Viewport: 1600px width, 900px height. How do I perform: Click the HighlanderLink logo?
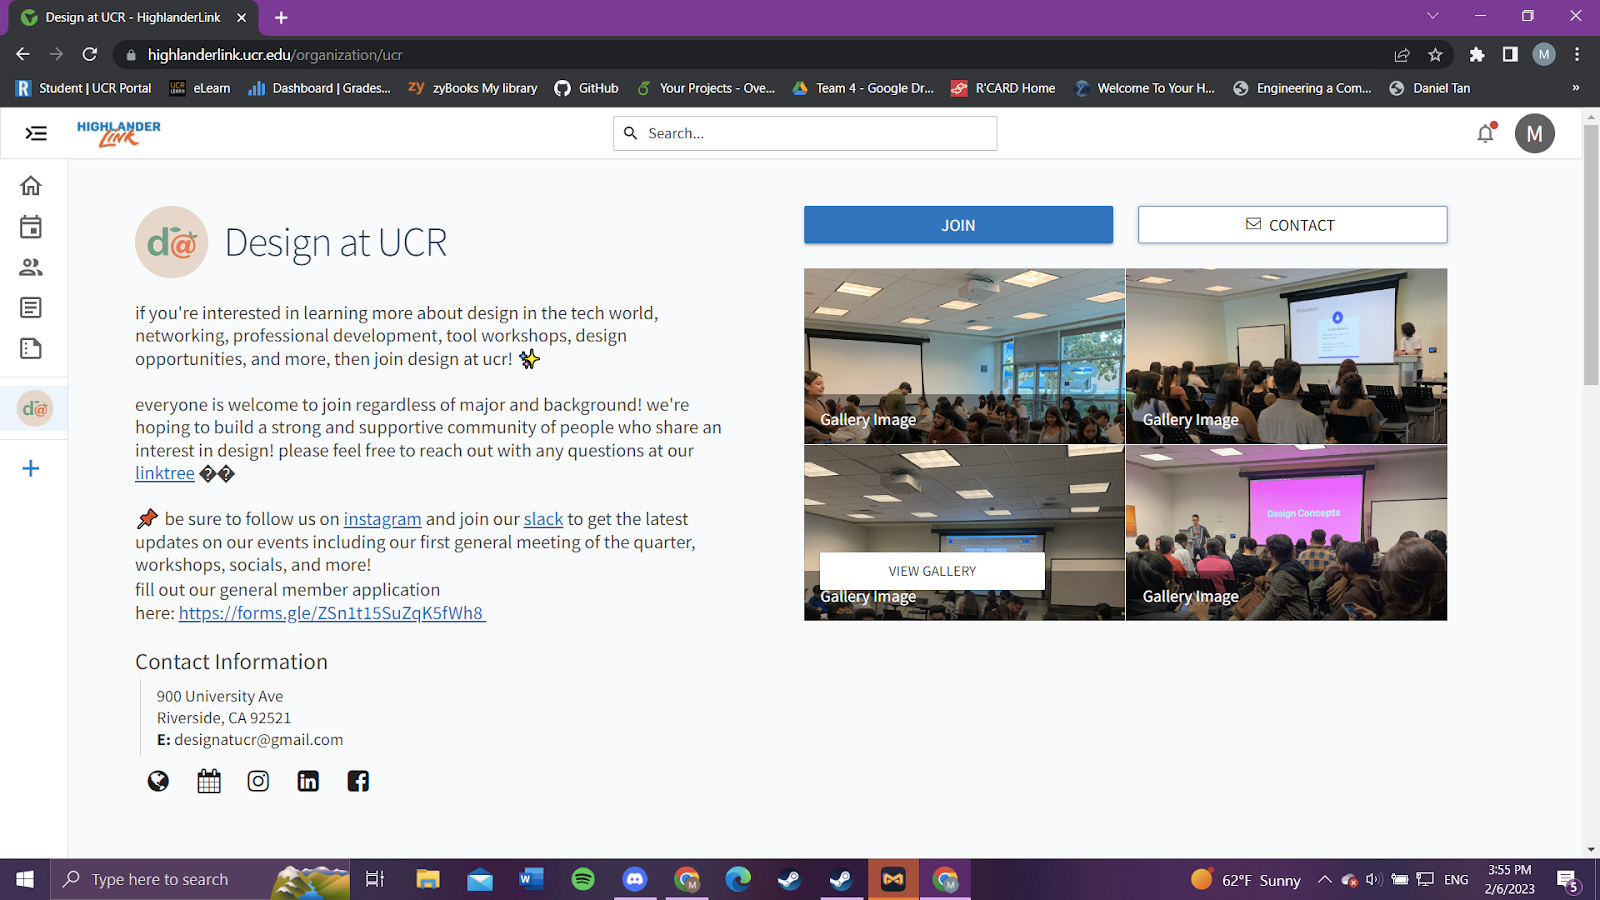tap(119, 133)
